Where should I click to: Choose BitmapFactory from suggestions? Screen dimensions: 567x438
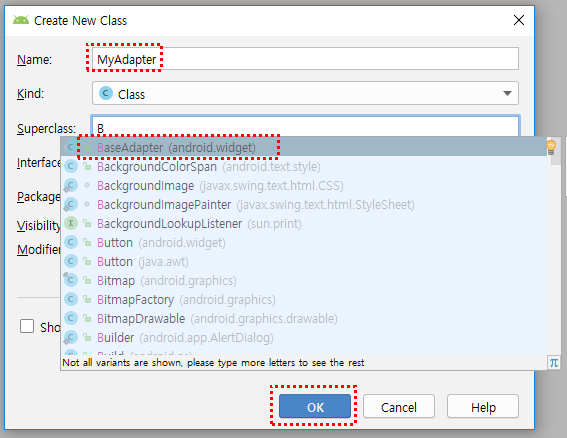coord(304,299)
